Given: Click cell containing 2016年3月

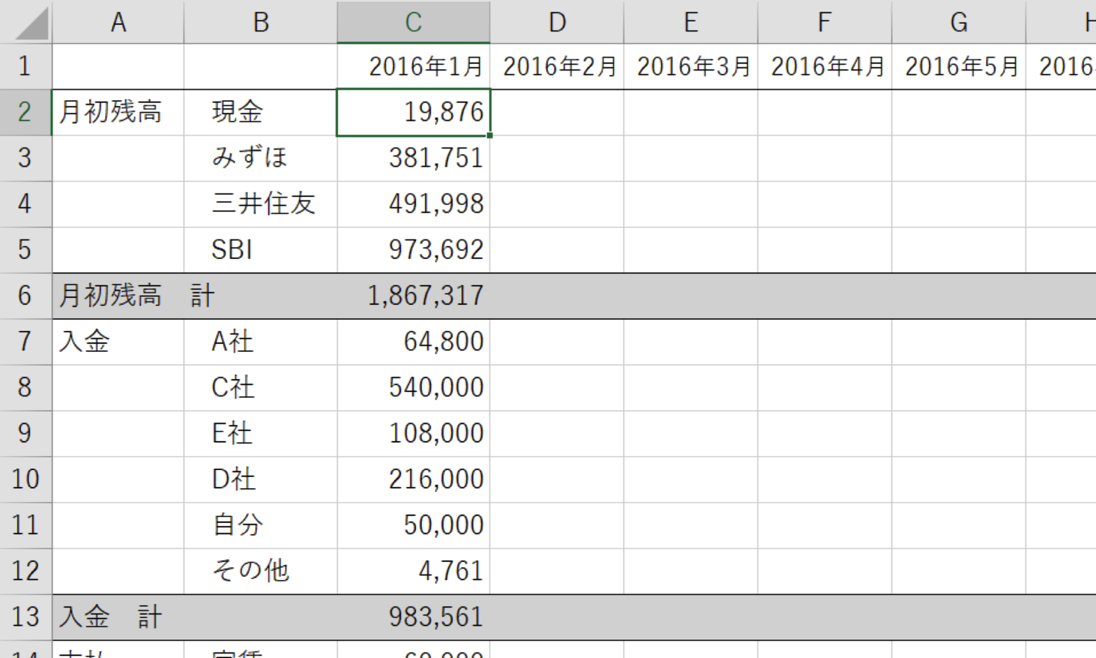Looking at the screenshot, I should coord(691,66).
